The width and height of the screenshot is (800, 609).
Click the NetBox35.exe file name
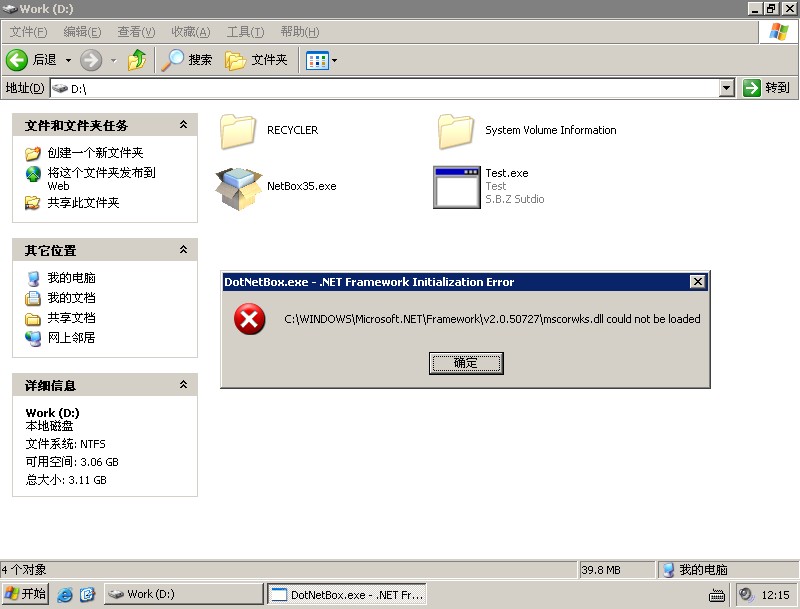click(302, 186)
